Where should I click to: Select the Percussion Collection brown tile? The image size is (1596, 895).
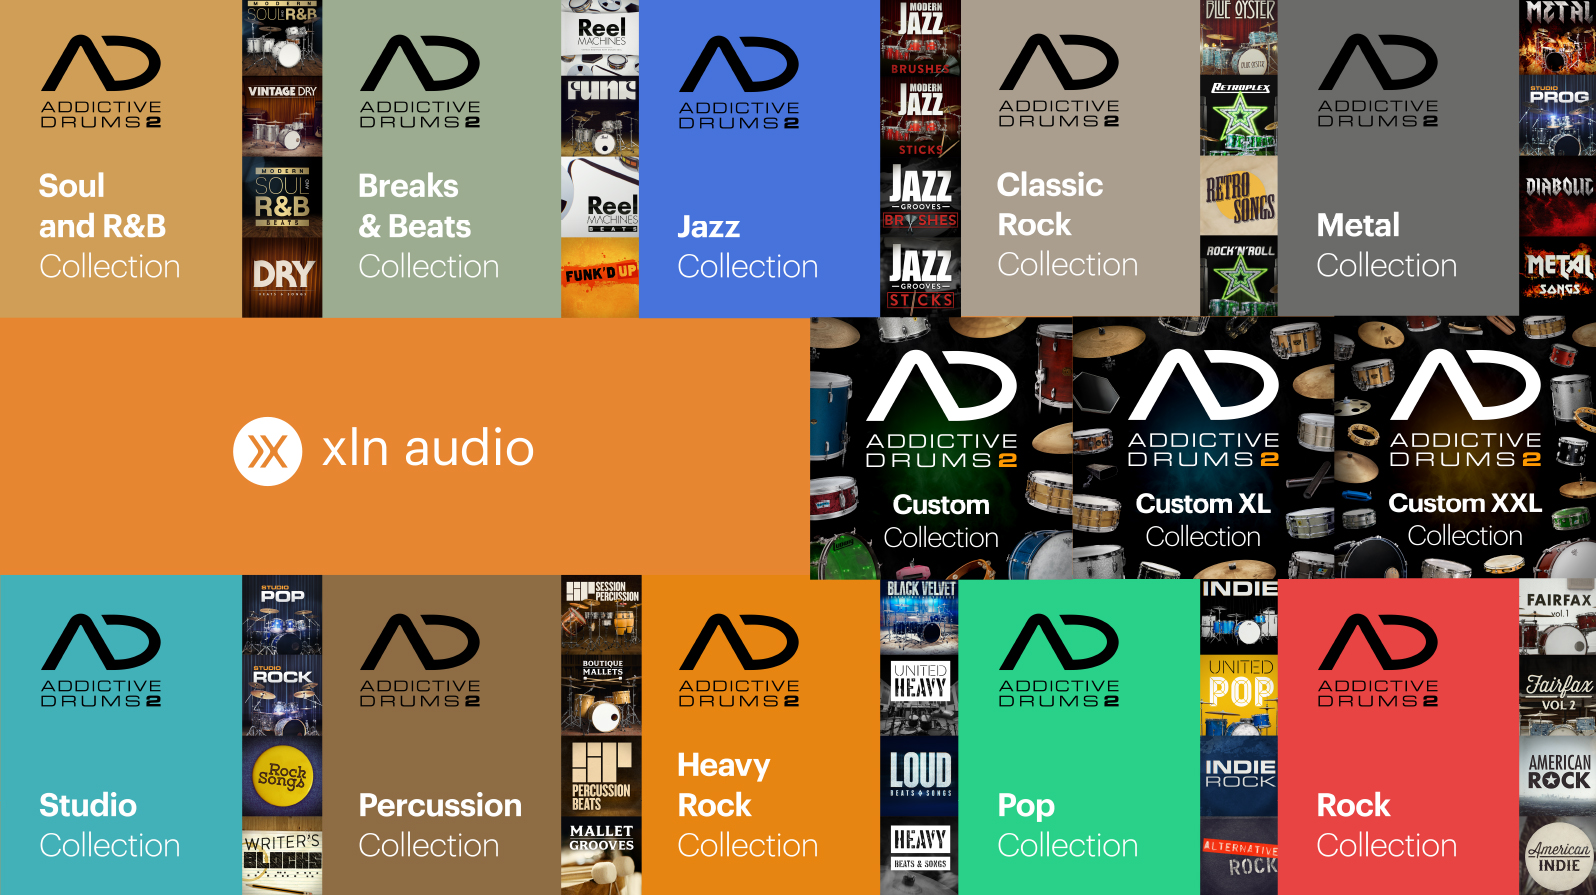click(441, 735)
